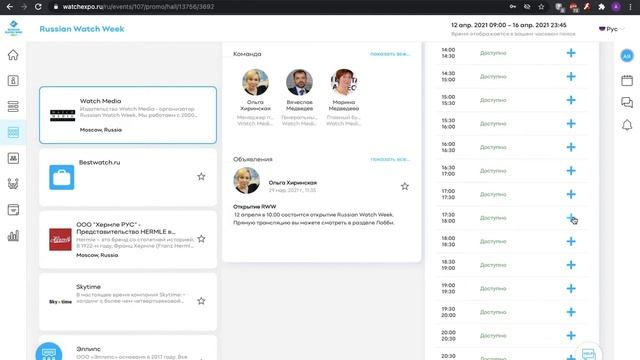Open the help chat bubble widget
Screen dimensions: 640x360
588,354
